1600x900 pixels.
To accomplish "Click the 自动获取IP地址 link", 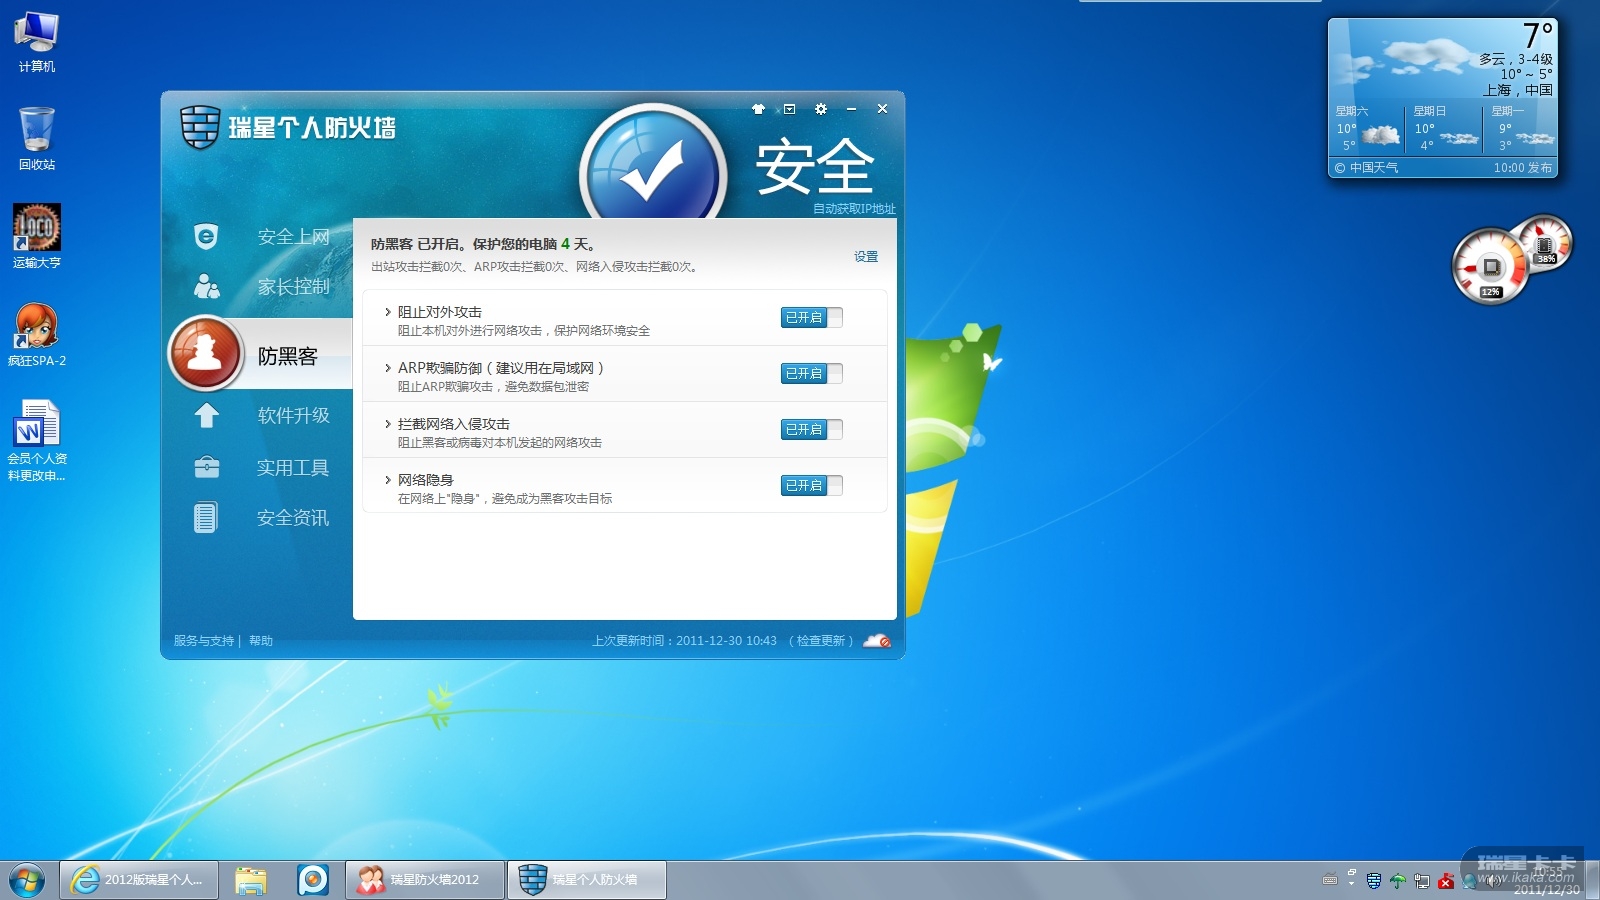I will [854, 209].
